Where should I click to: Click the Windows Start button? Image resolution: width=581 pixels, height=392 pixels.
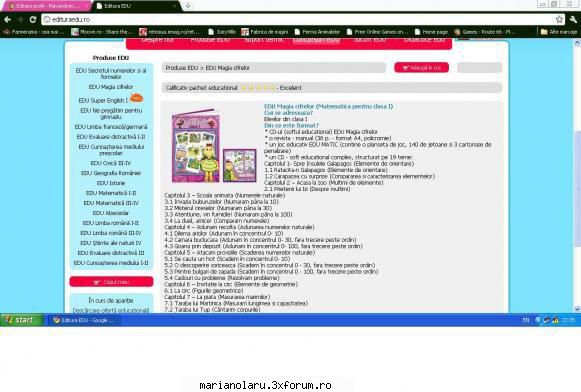coord(21,320)
